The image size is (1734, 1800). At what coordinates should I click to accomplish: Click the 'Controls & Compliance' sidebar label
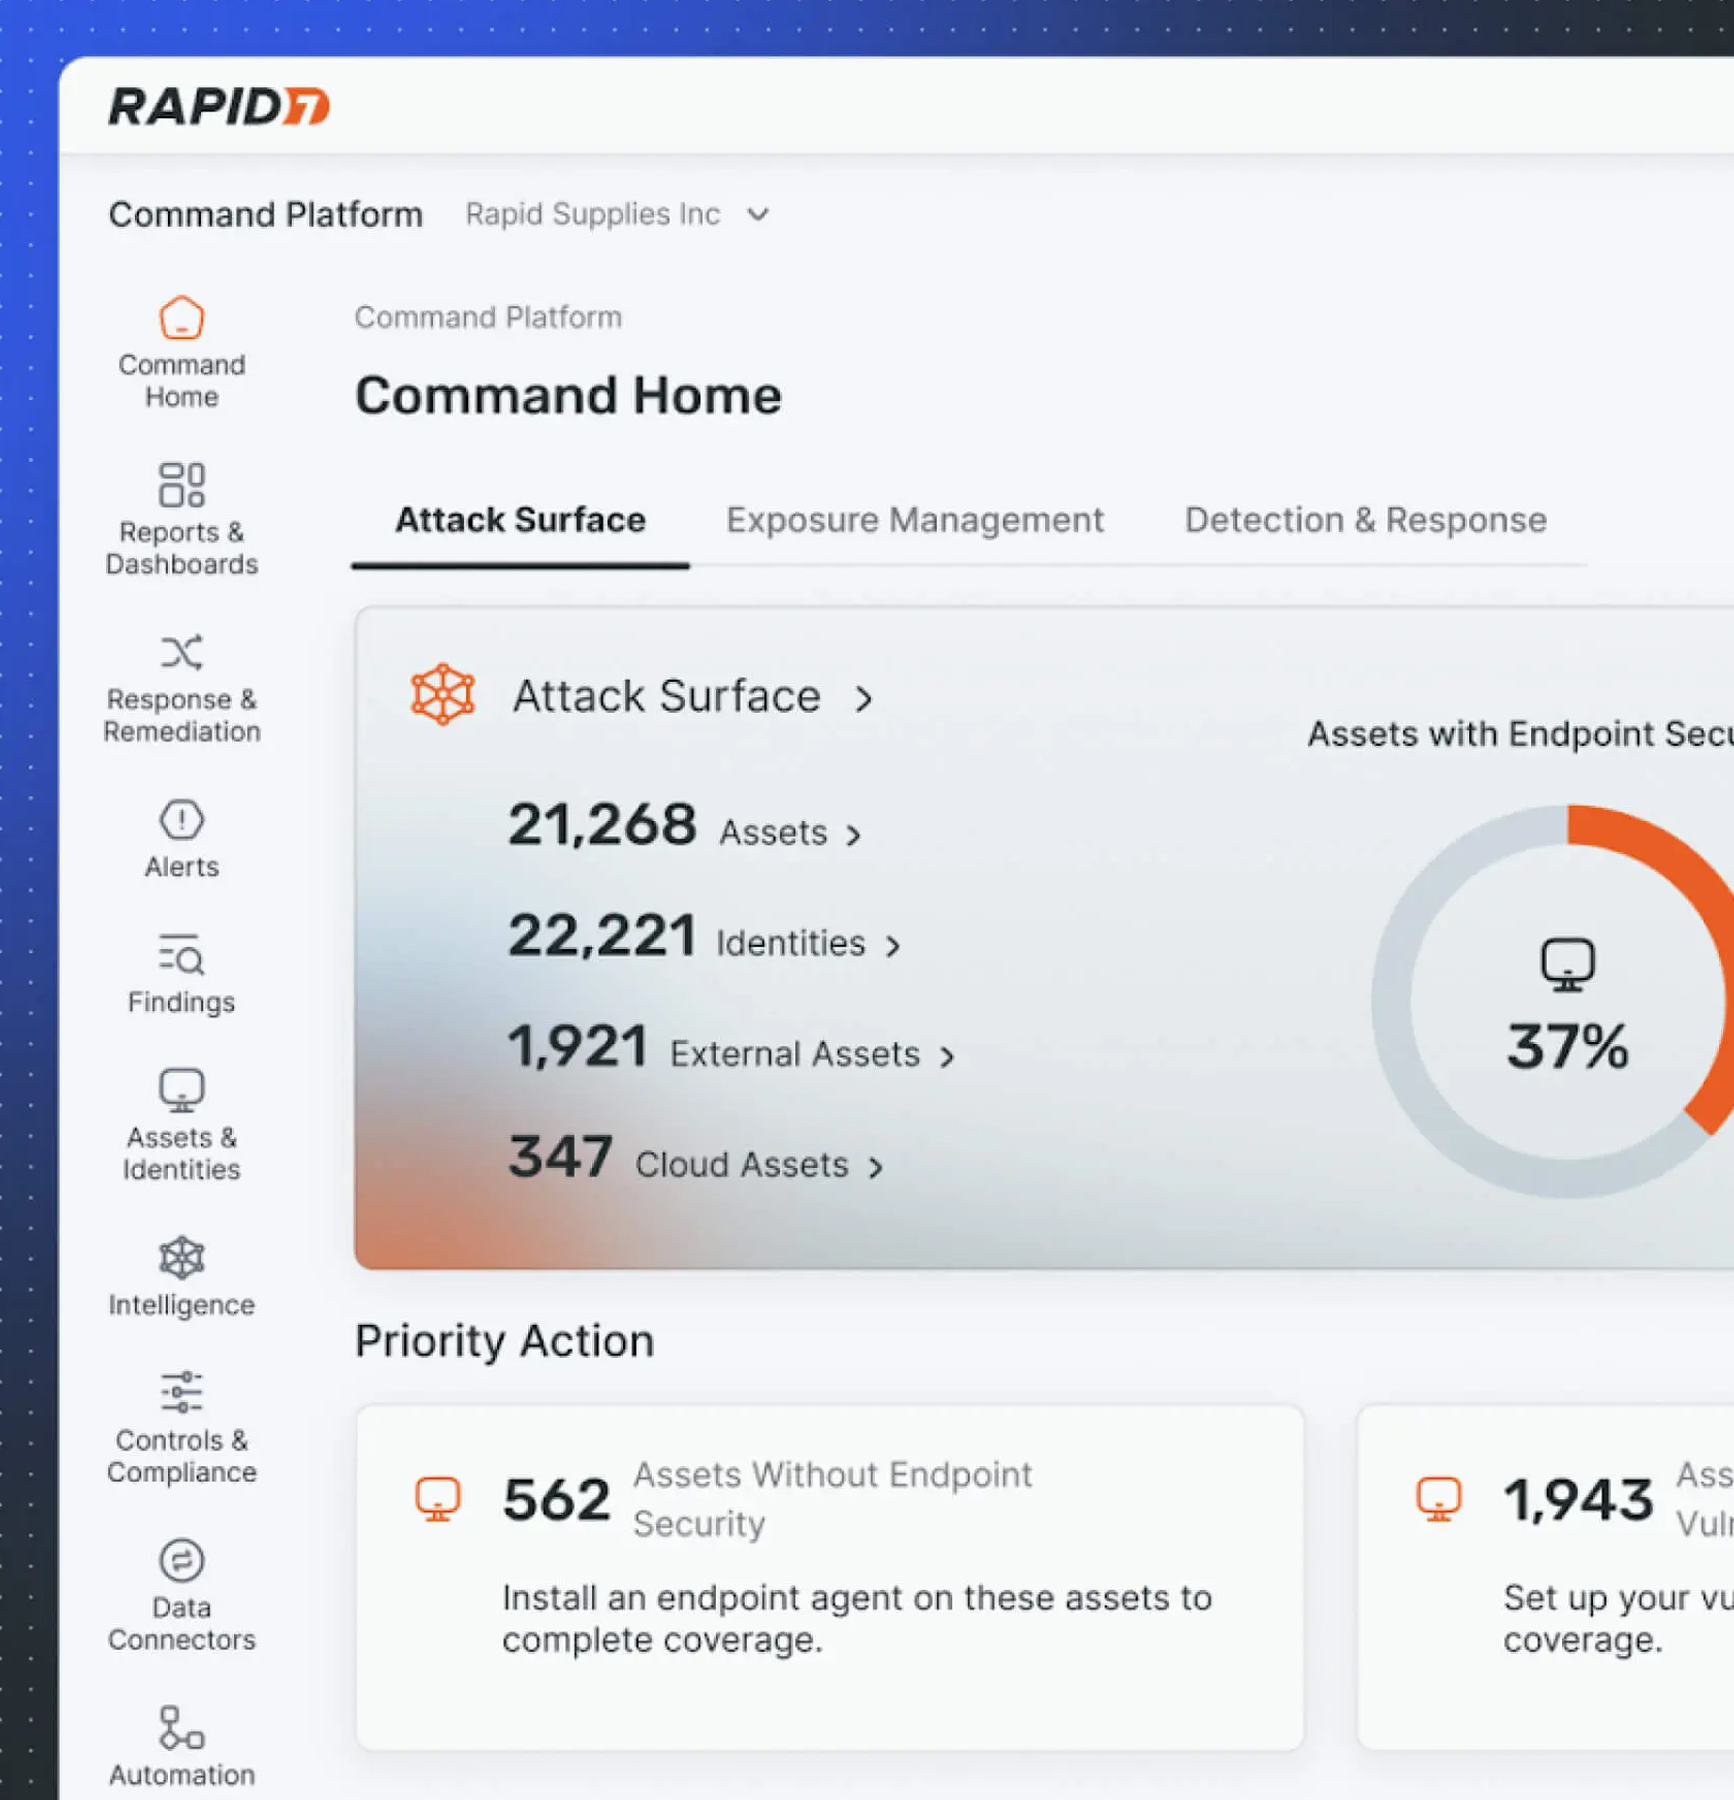181,1456
